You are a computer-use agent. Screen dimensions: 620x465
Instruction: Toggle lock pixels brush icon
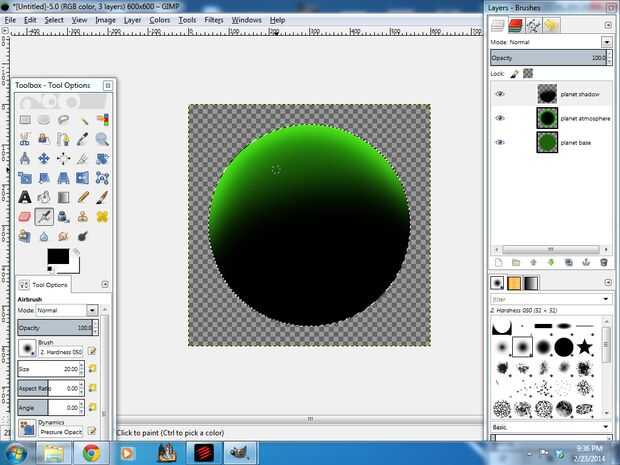(x=514, y=74)
